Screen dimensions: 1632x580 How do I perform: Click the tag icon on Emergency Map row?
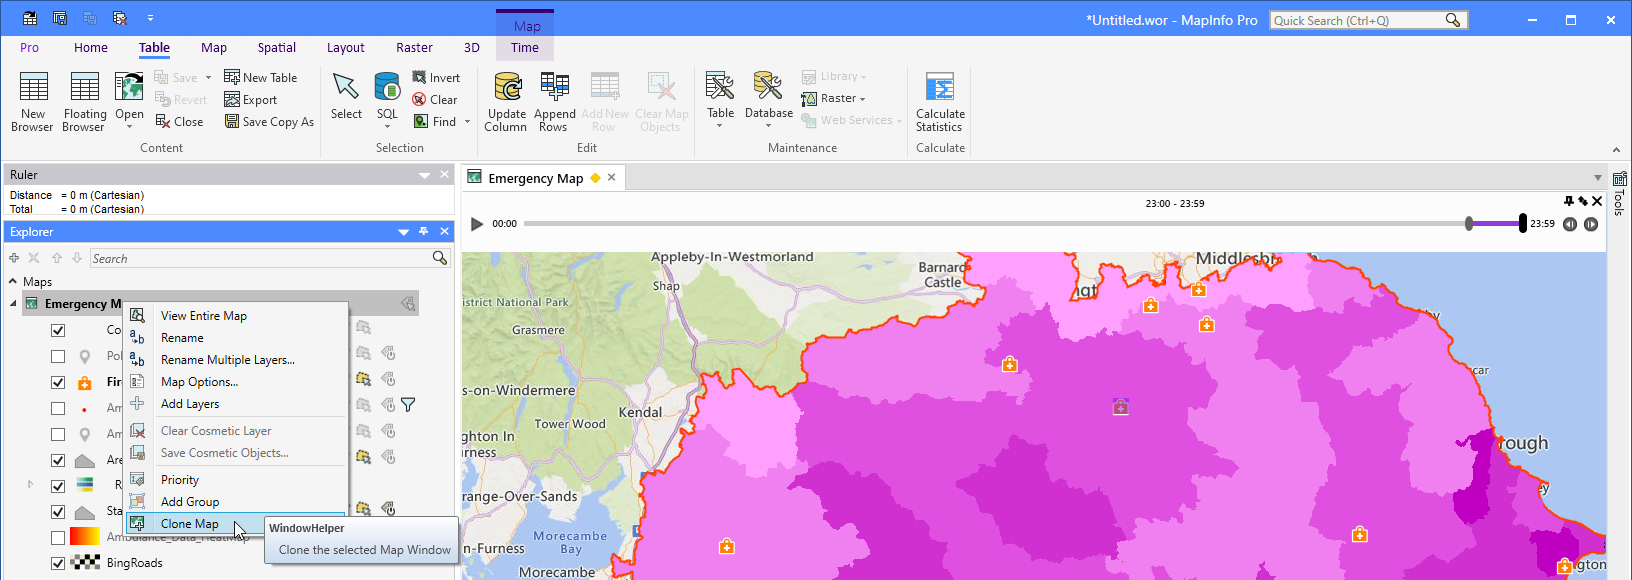point(408,304)
